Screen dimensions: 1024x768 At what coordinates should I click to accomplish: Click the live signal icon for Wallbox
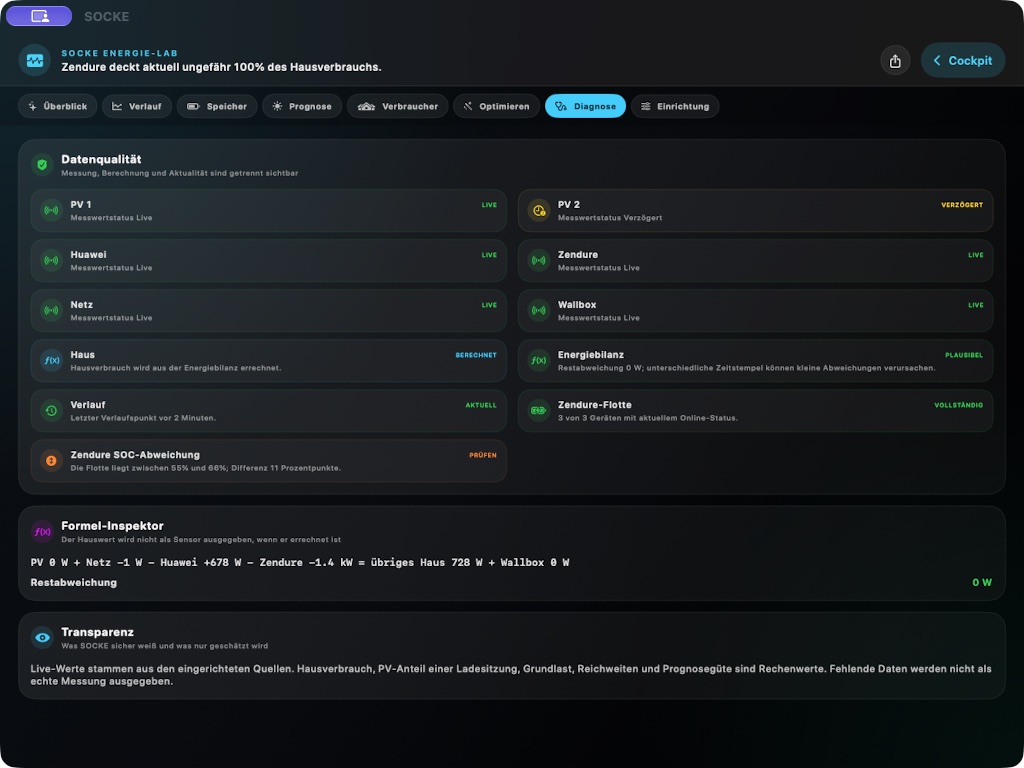(x=539, y=311)
